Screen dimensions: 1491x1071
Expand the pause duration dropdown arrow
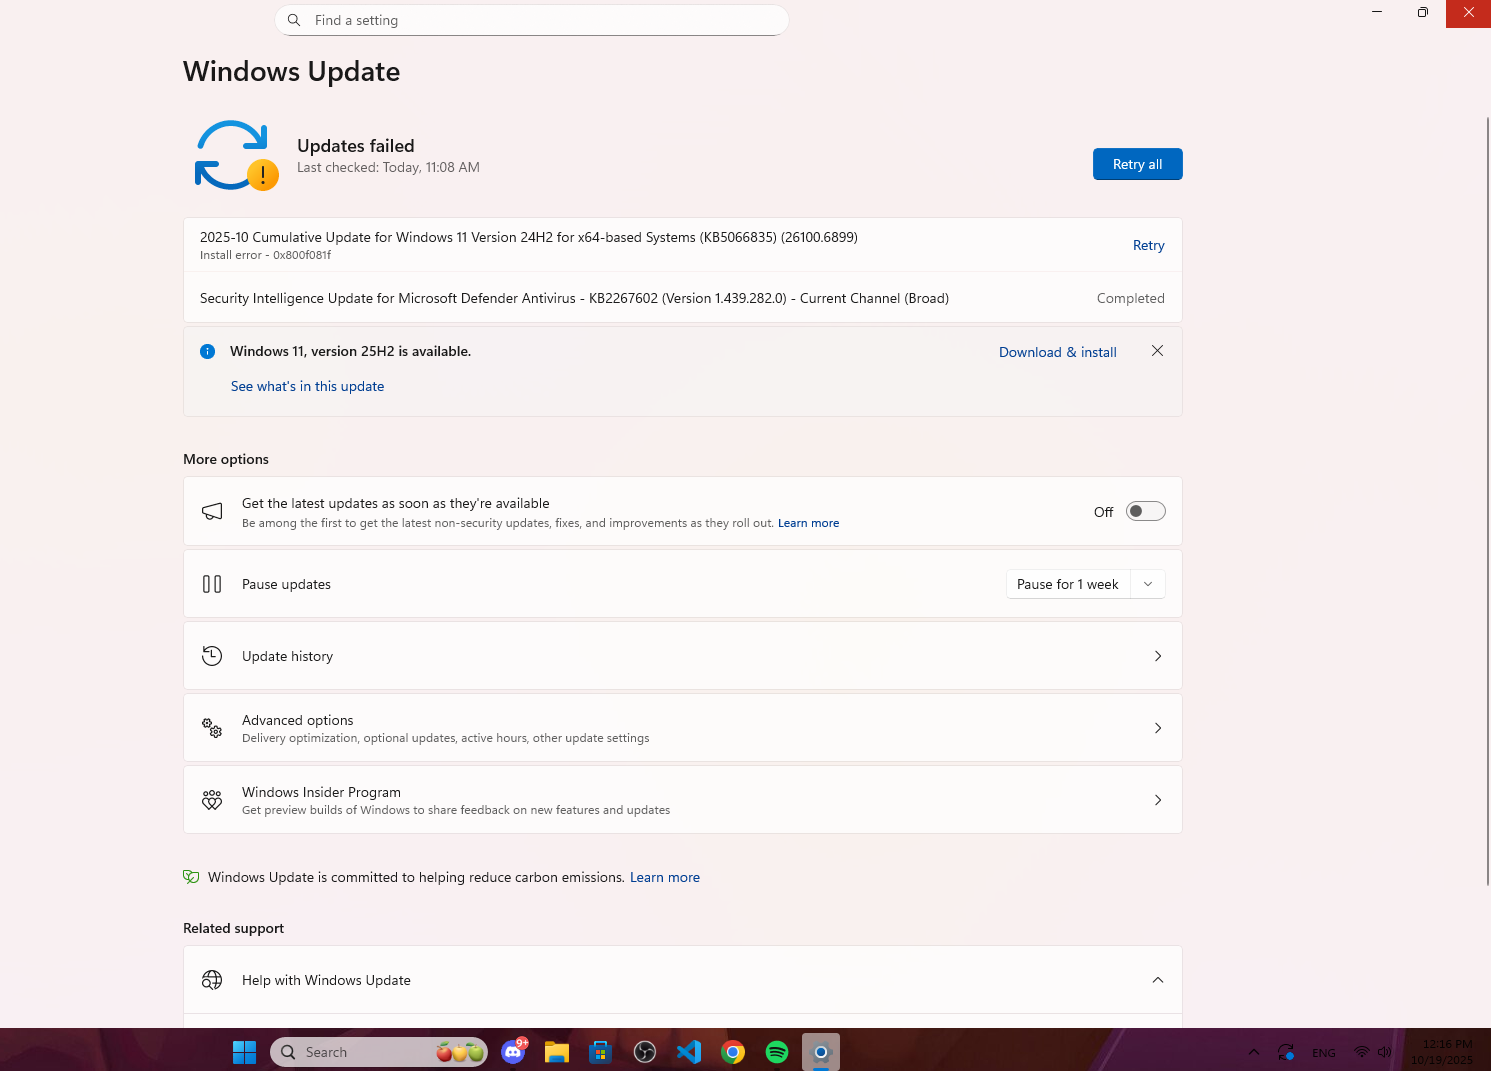[x=1148, y=584]
